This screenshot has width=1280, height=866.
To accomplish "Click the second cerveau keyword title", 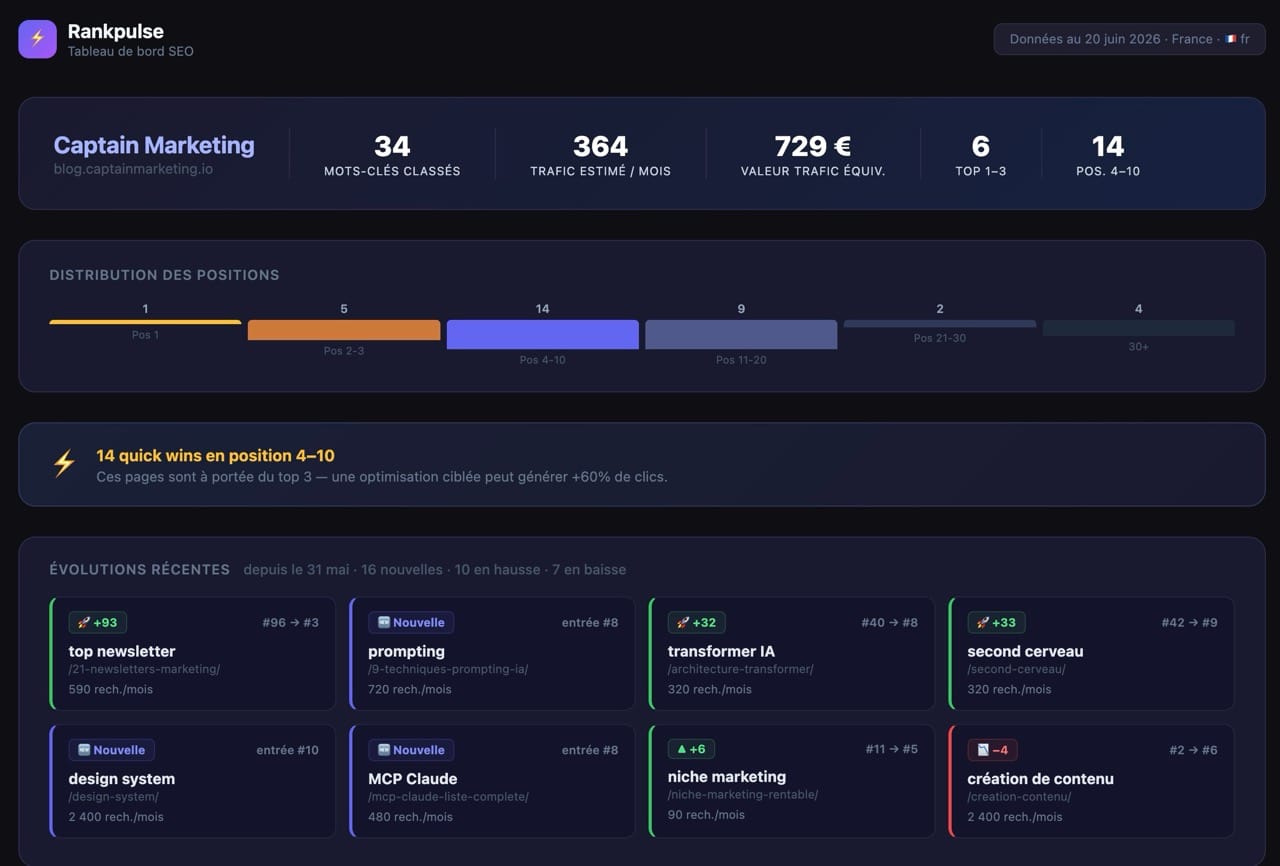I will (1025, 651).
